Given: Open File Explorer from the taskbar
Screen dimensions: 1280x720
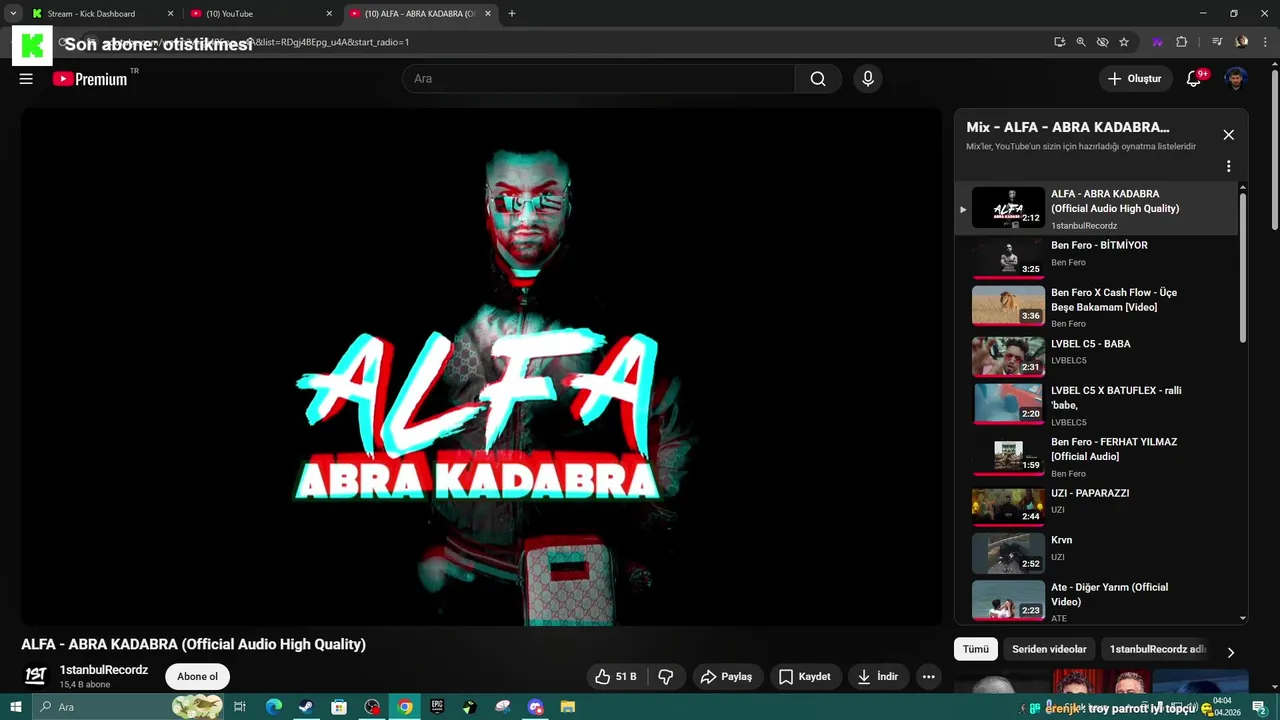Looking at the screenshot, I should [x=568, y=707].
